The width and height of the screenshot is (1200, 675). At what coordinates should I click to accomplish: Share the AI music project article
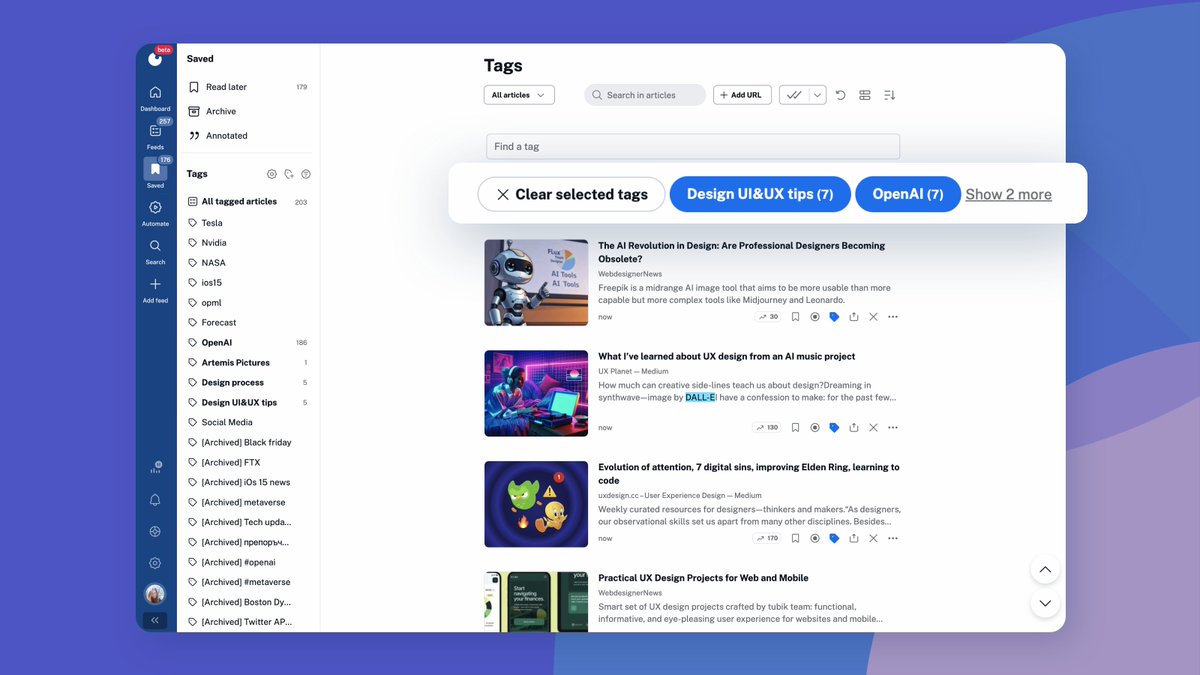click(x=854, y=428)
